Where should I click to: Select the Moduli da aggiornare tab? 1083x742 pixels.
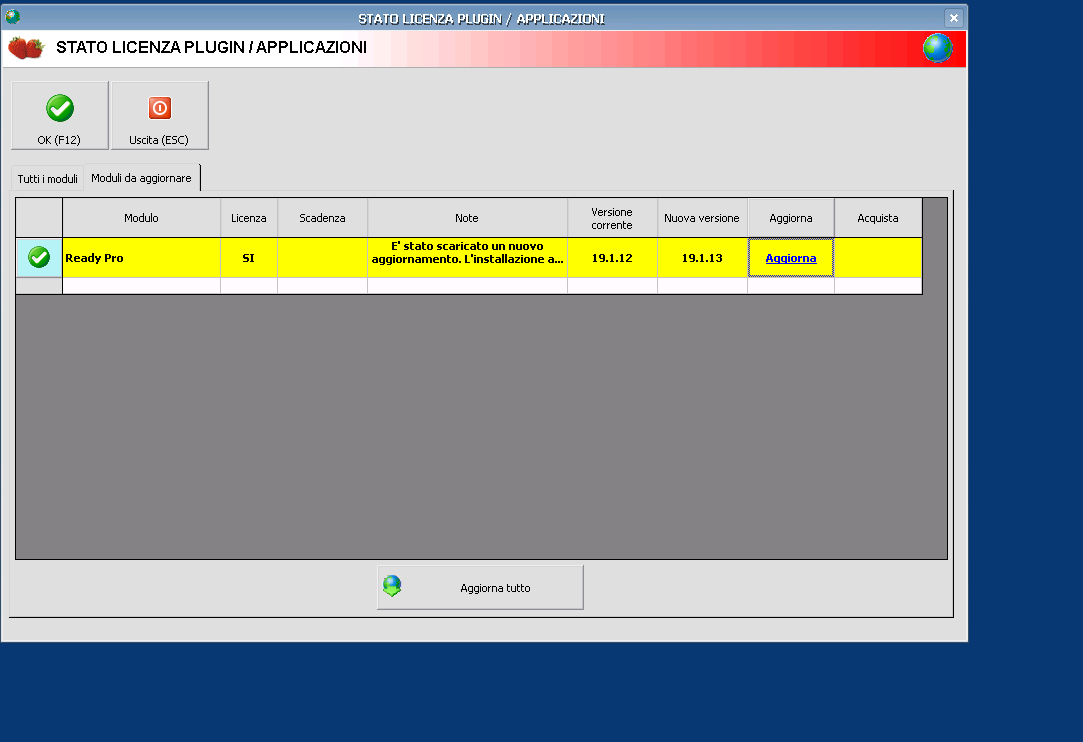(x=142, y=178)
